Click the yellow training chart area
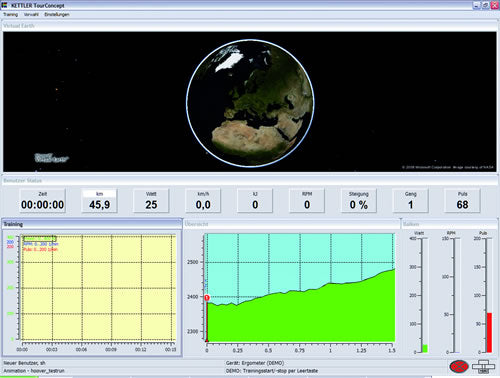Viewport: 500px width, 378px height. click(x=98, y=288)
